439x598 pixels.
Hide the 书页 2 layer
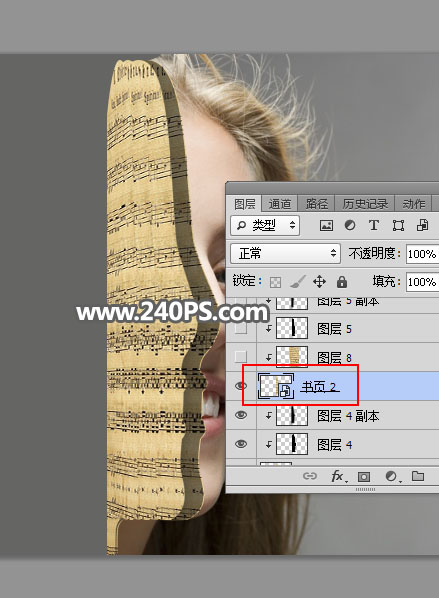tap(241, 386)
